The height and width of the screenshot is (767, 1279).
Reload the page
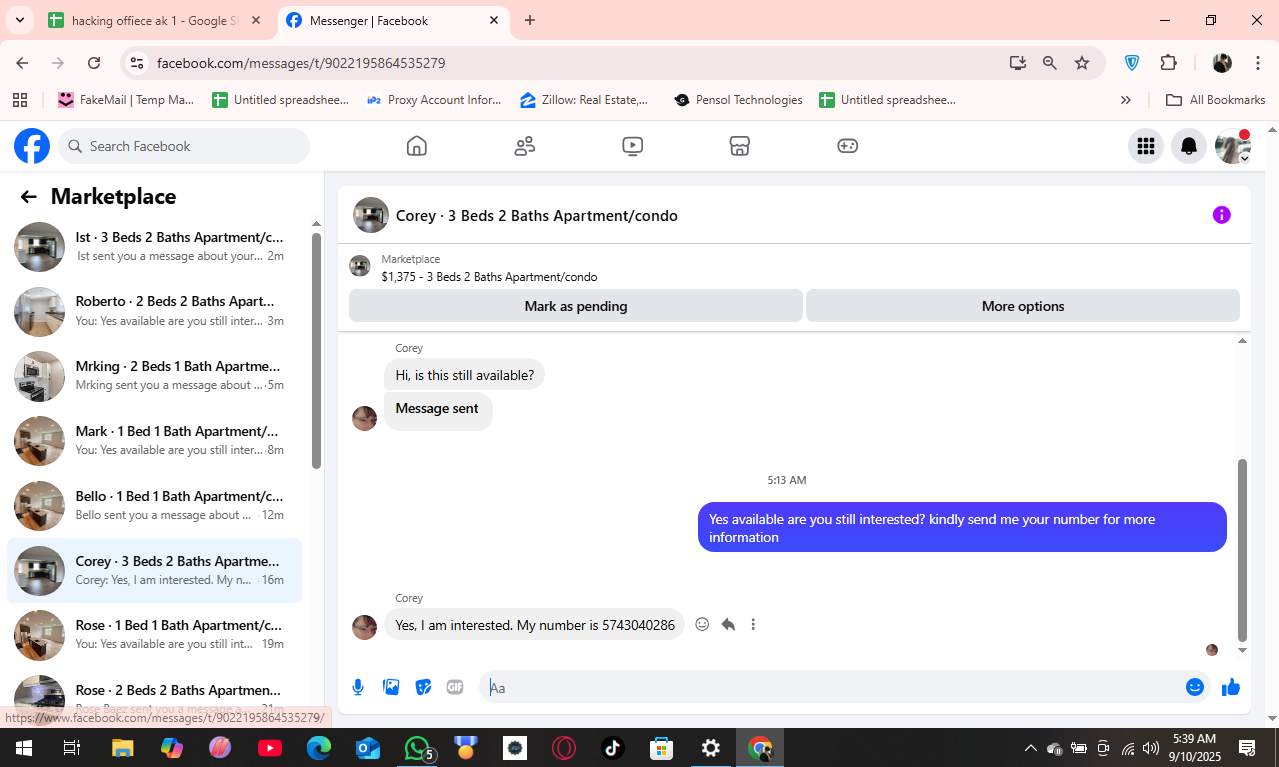[94, 63]
